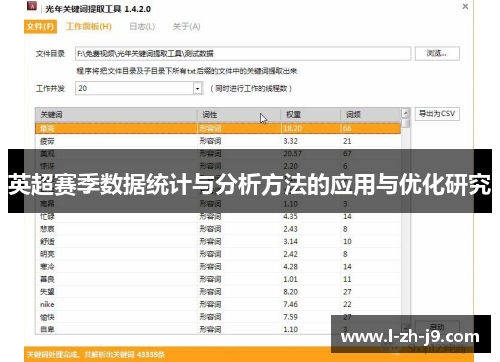Expand the 工作并发 dropdown arrow
The height and width of the screenshot is (362, 500).
(x=198, y=89)
